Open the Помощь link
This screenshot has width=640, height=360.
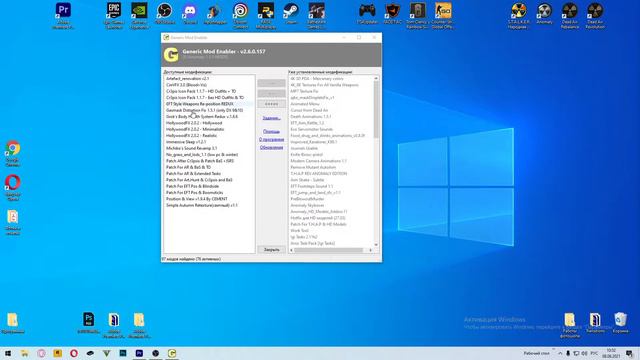[x=271, y=131]
